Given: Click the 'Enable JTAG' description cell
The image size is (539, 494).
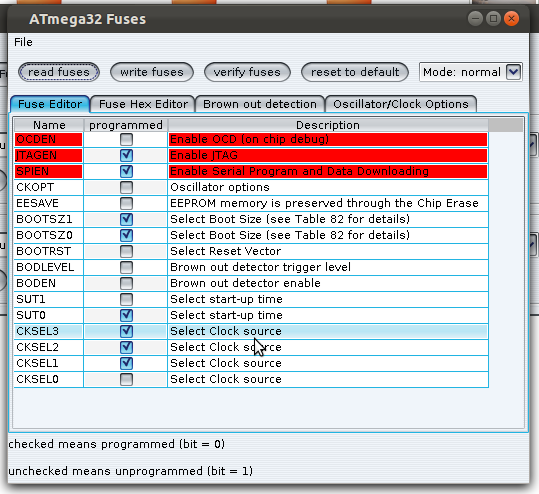Looking at the screenshot, I should 328,155.
